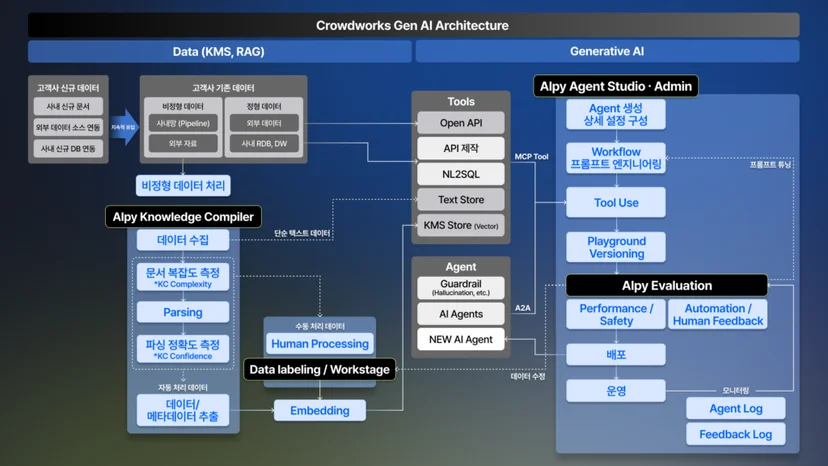Click the 사내 신규 DB 연동 box
Image resolution: width=828 pixels, height=466 pixels.
coord(68,148)
